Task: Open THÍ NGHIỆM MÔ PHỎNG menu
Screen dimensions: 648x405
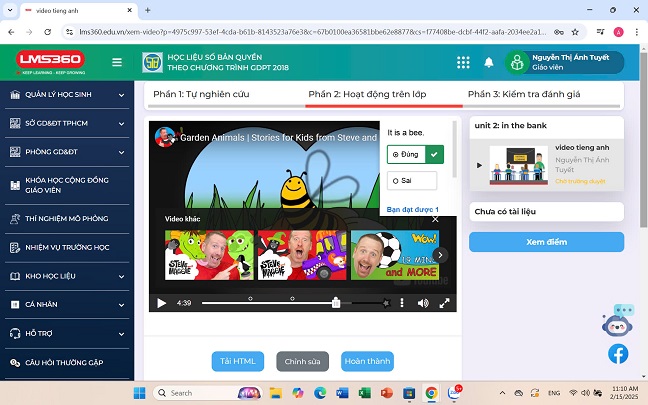Action: click(67, 219)
